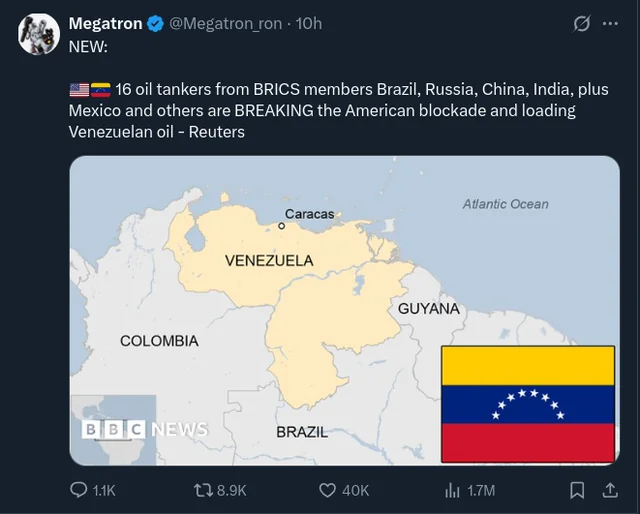Toggle the like heart icon
640x514 pixels.
click(x=327, y=490)
